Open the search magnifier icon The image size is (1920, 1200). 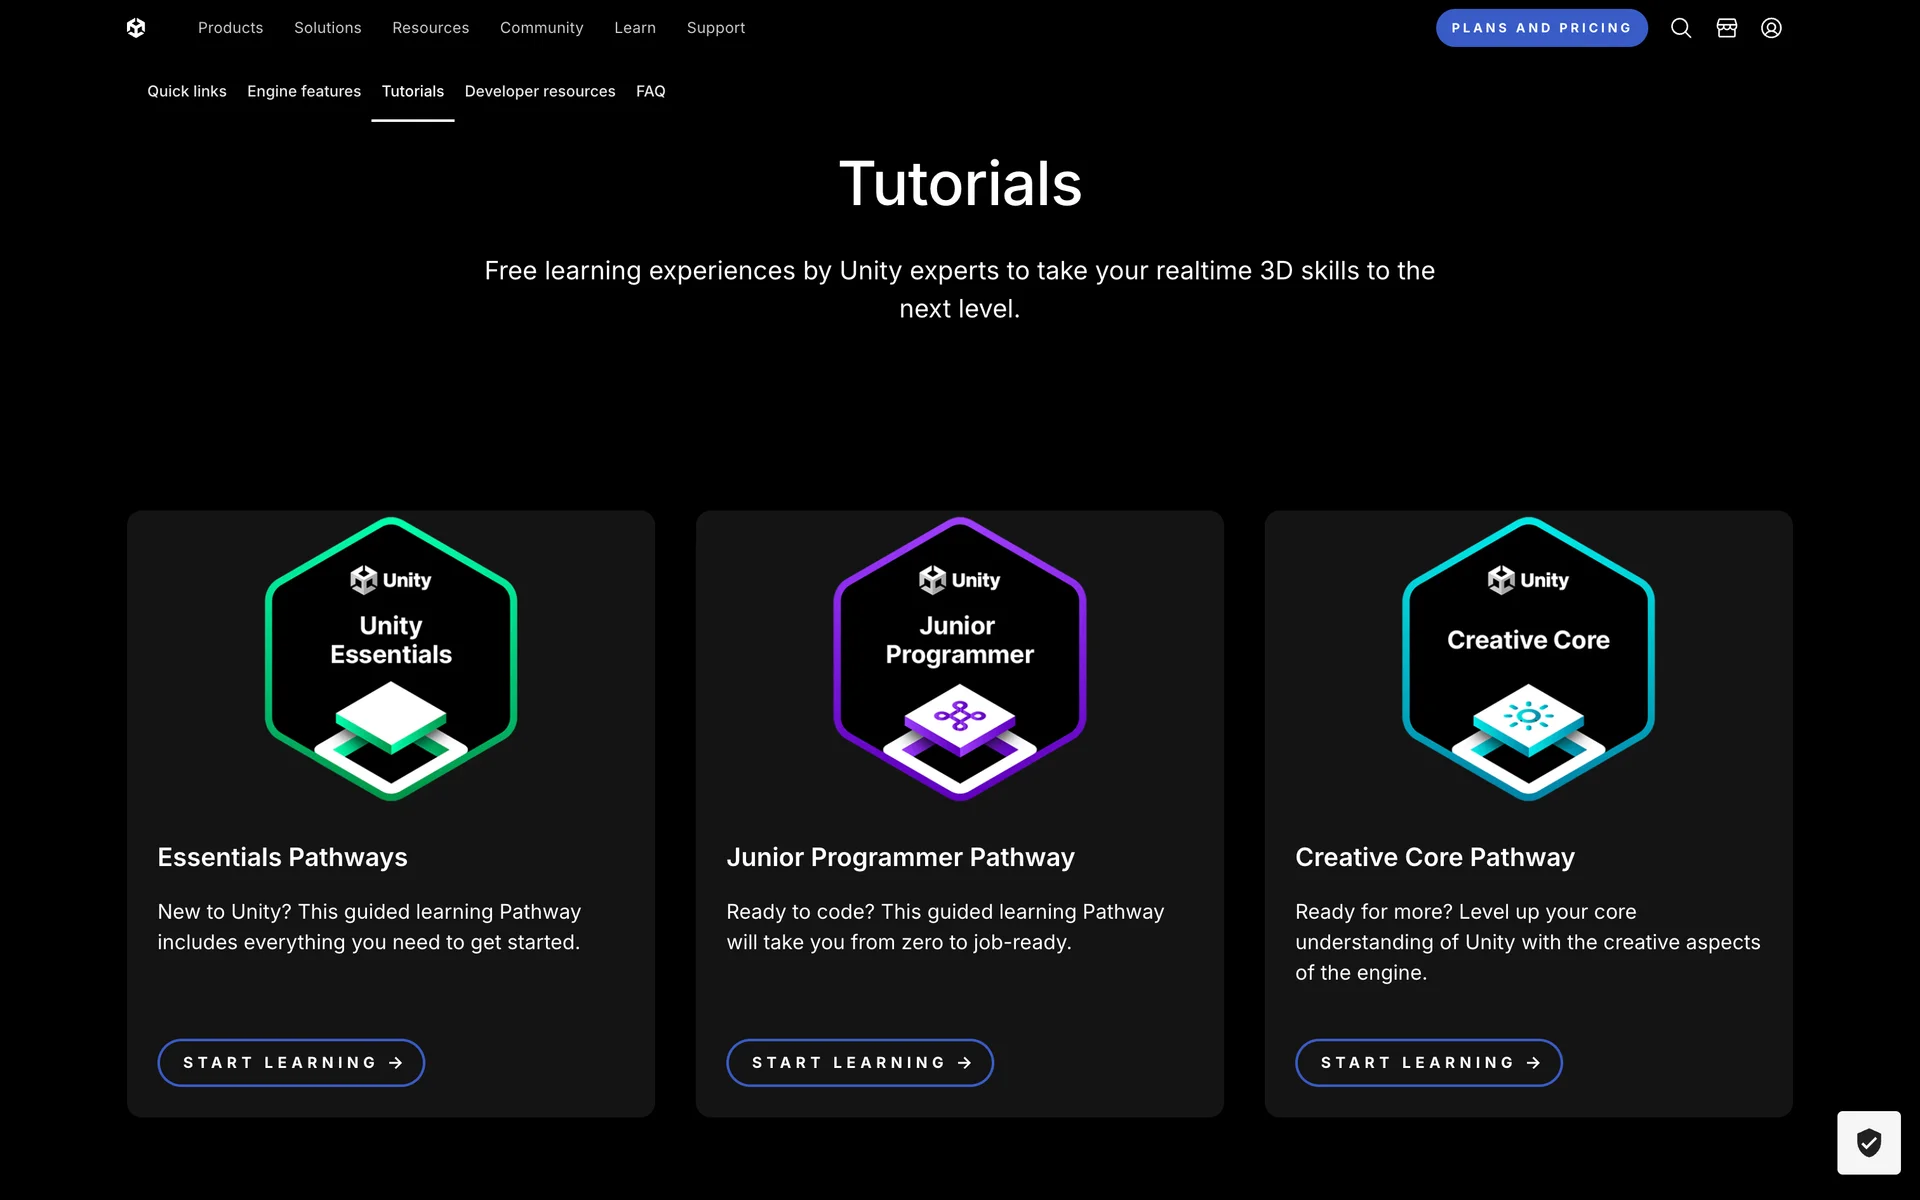1681,28
